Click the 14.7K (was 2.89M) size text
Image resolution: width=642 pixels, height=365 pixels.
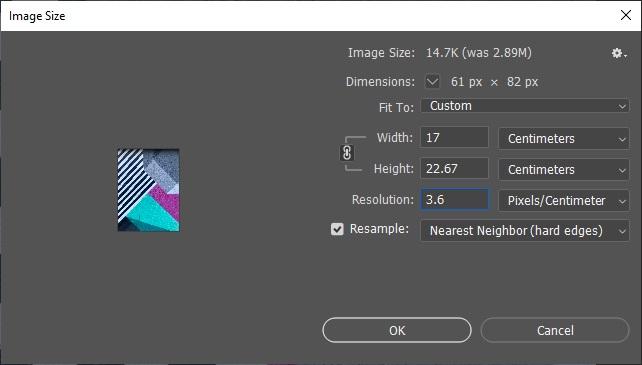point(479,53)
